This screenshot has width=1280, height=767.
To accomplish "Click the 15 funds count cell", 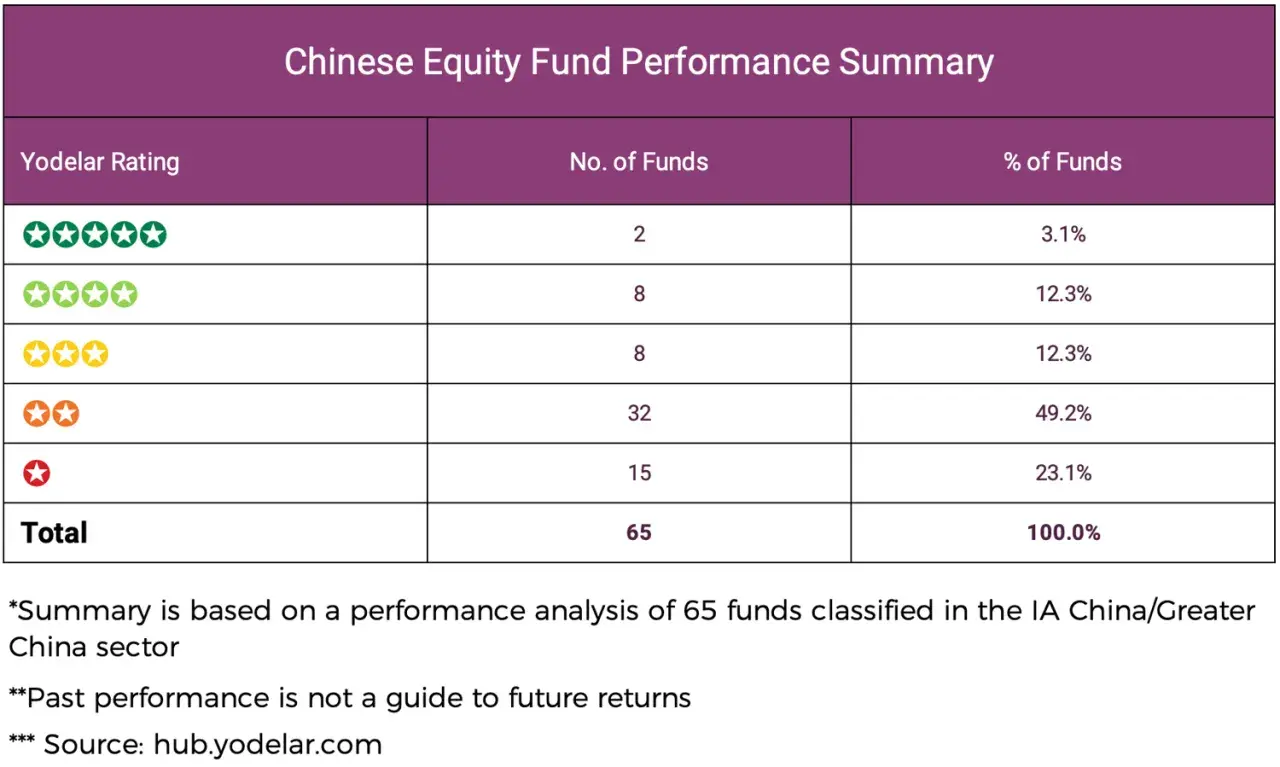I will pyautogui.click(x=639, y=473).
